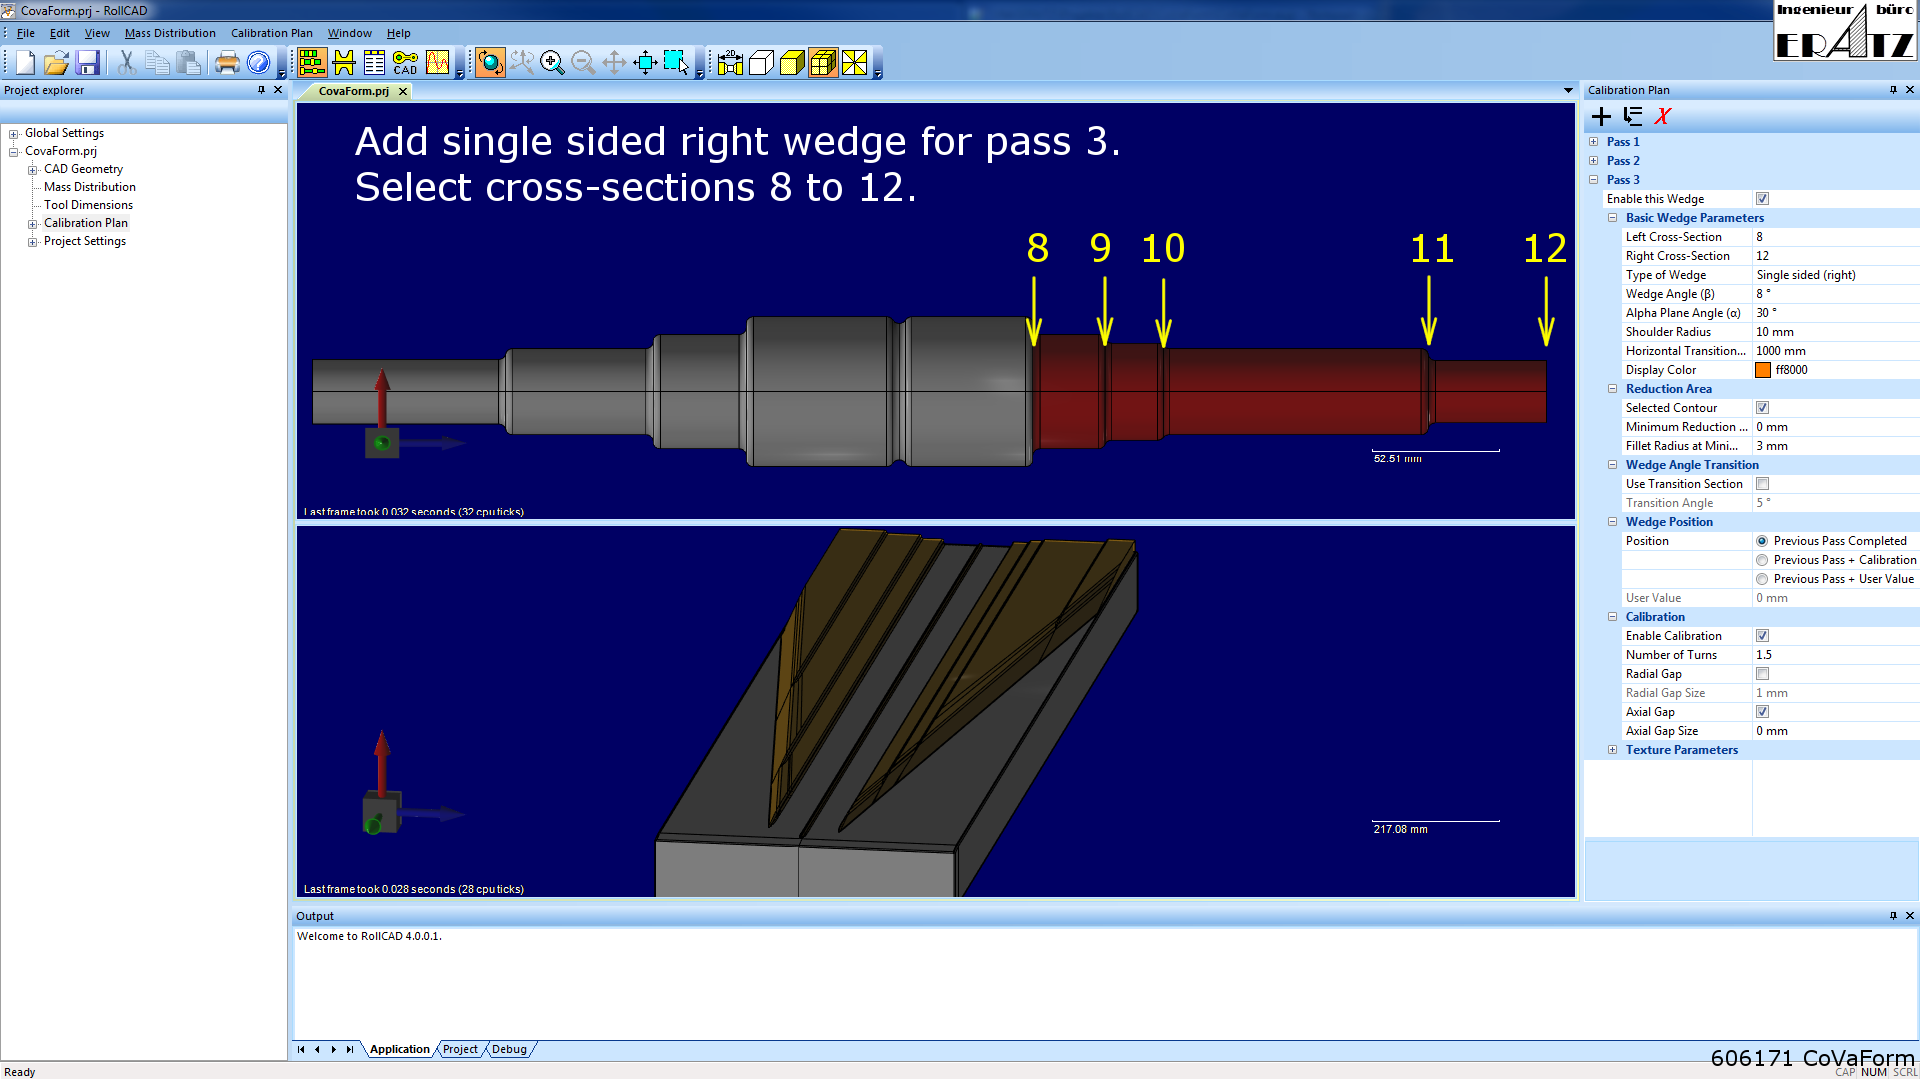Select Tool Dimensions in project tree
The image size is (1920, 1080).
(88, 205)
